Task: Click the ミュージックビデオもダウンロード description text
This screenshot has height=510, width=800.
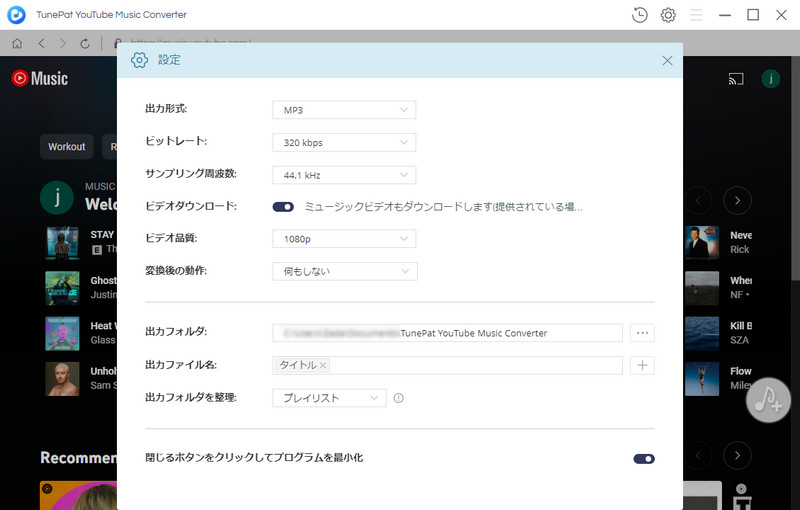Action: (443, 207)
